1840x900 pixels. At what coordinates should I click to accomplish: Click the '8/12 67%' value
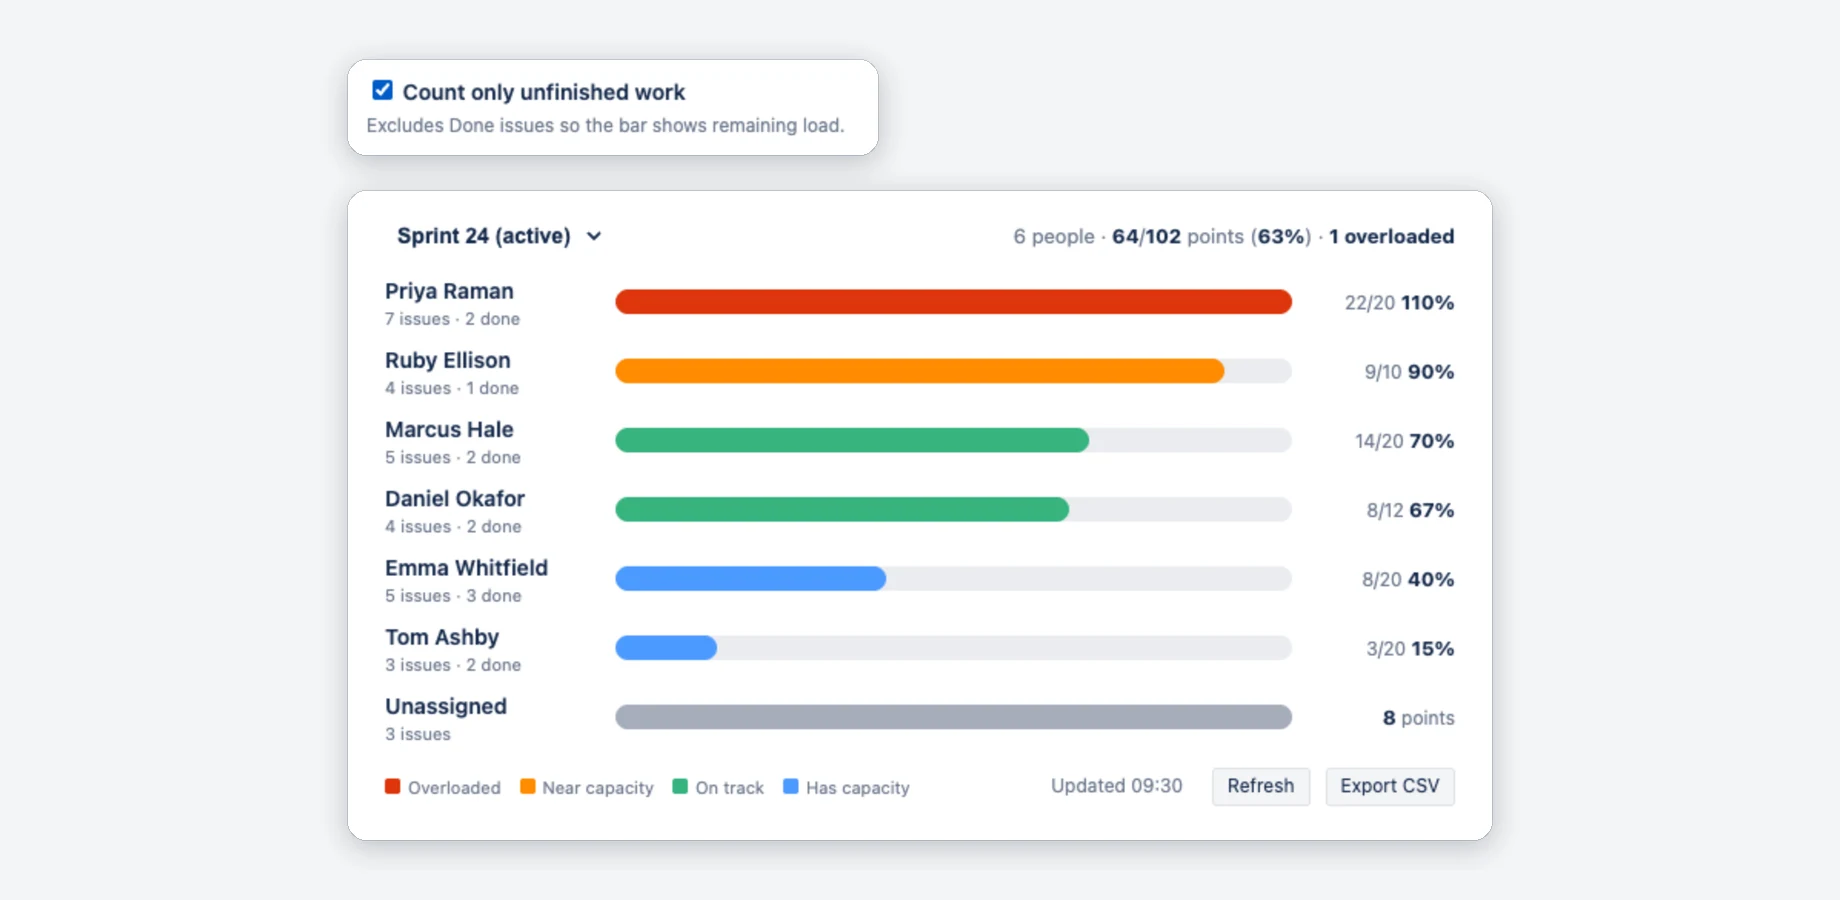[1410, 510]
